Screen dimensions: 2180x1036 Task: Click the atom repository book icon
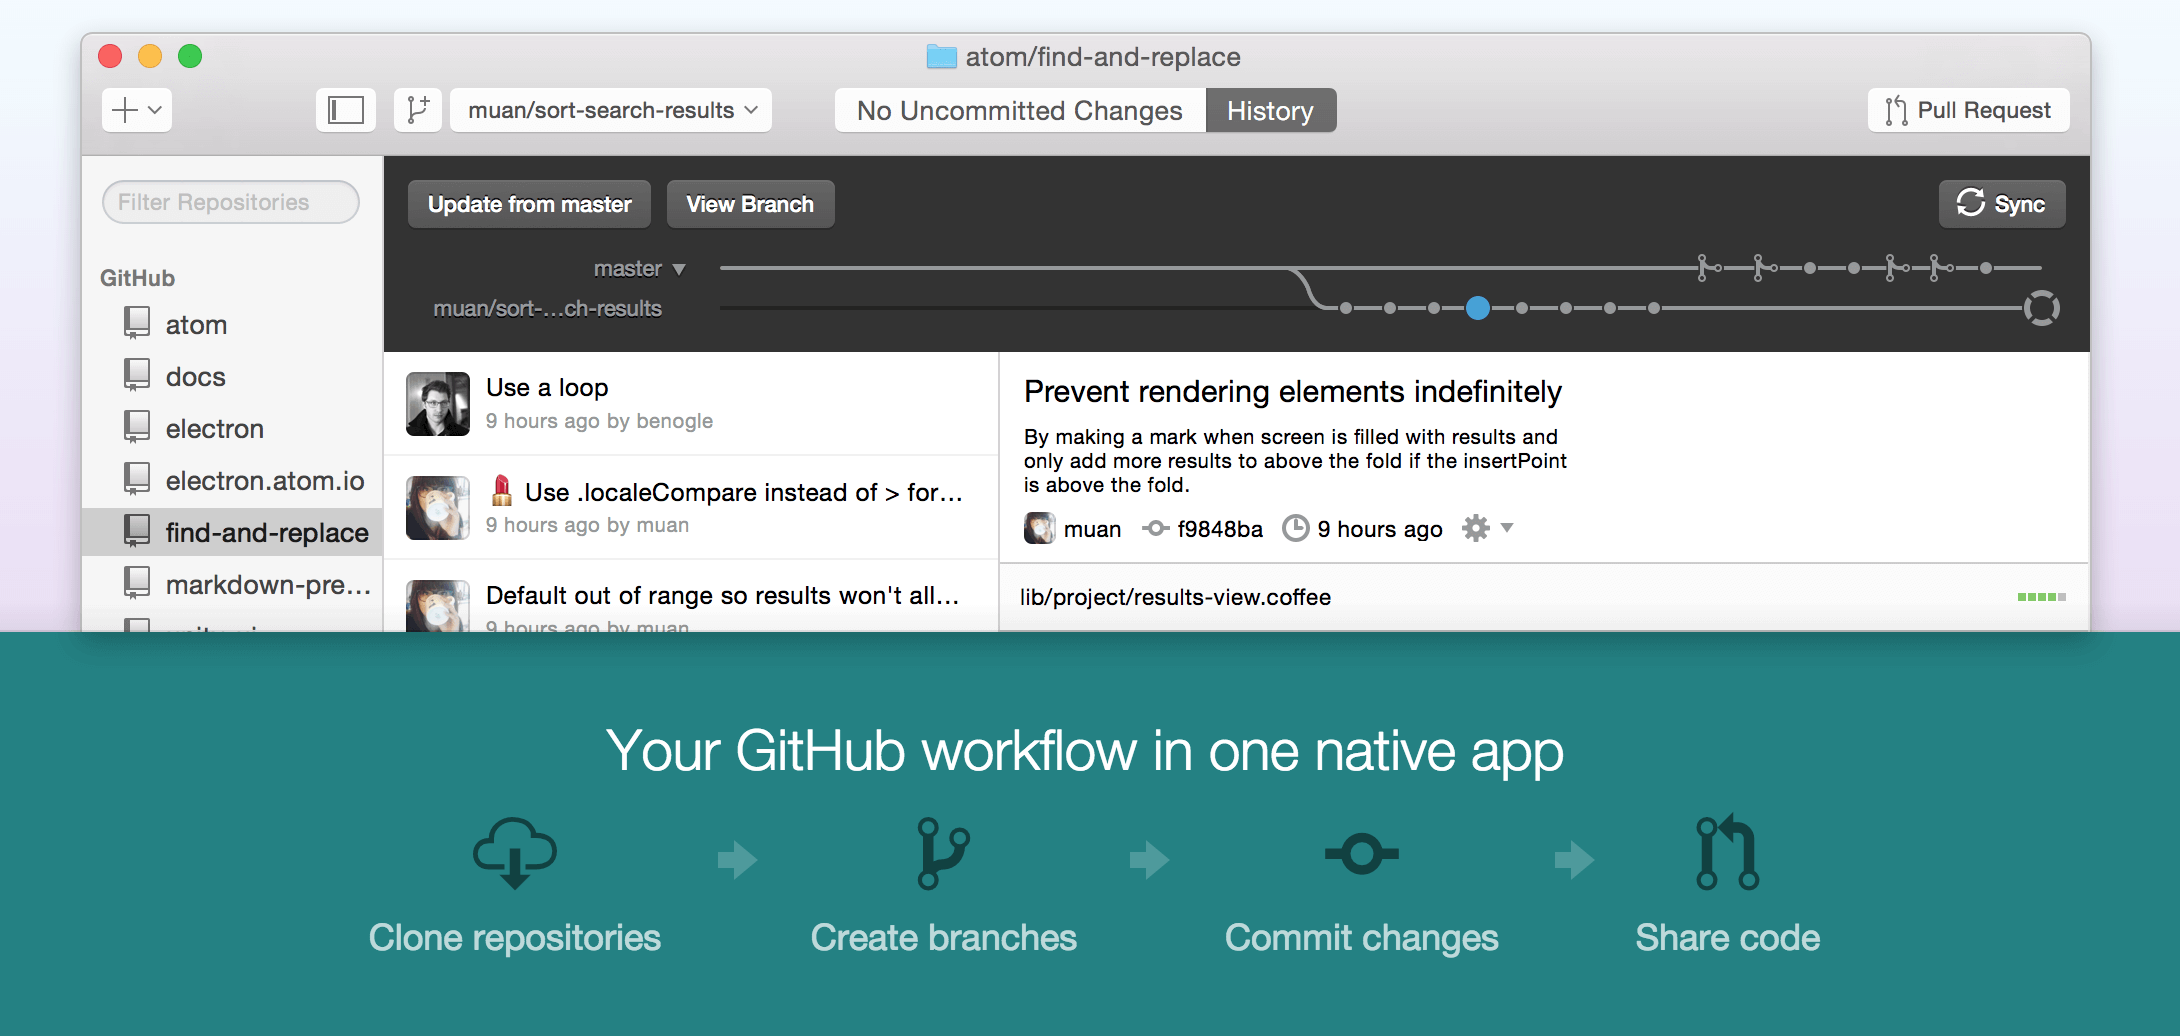pos(137,322)
